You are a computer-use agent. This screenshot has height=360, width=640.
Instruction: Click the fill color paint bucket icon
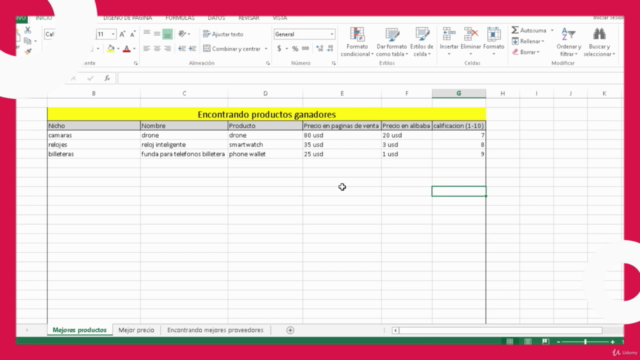tap(111, 49)
